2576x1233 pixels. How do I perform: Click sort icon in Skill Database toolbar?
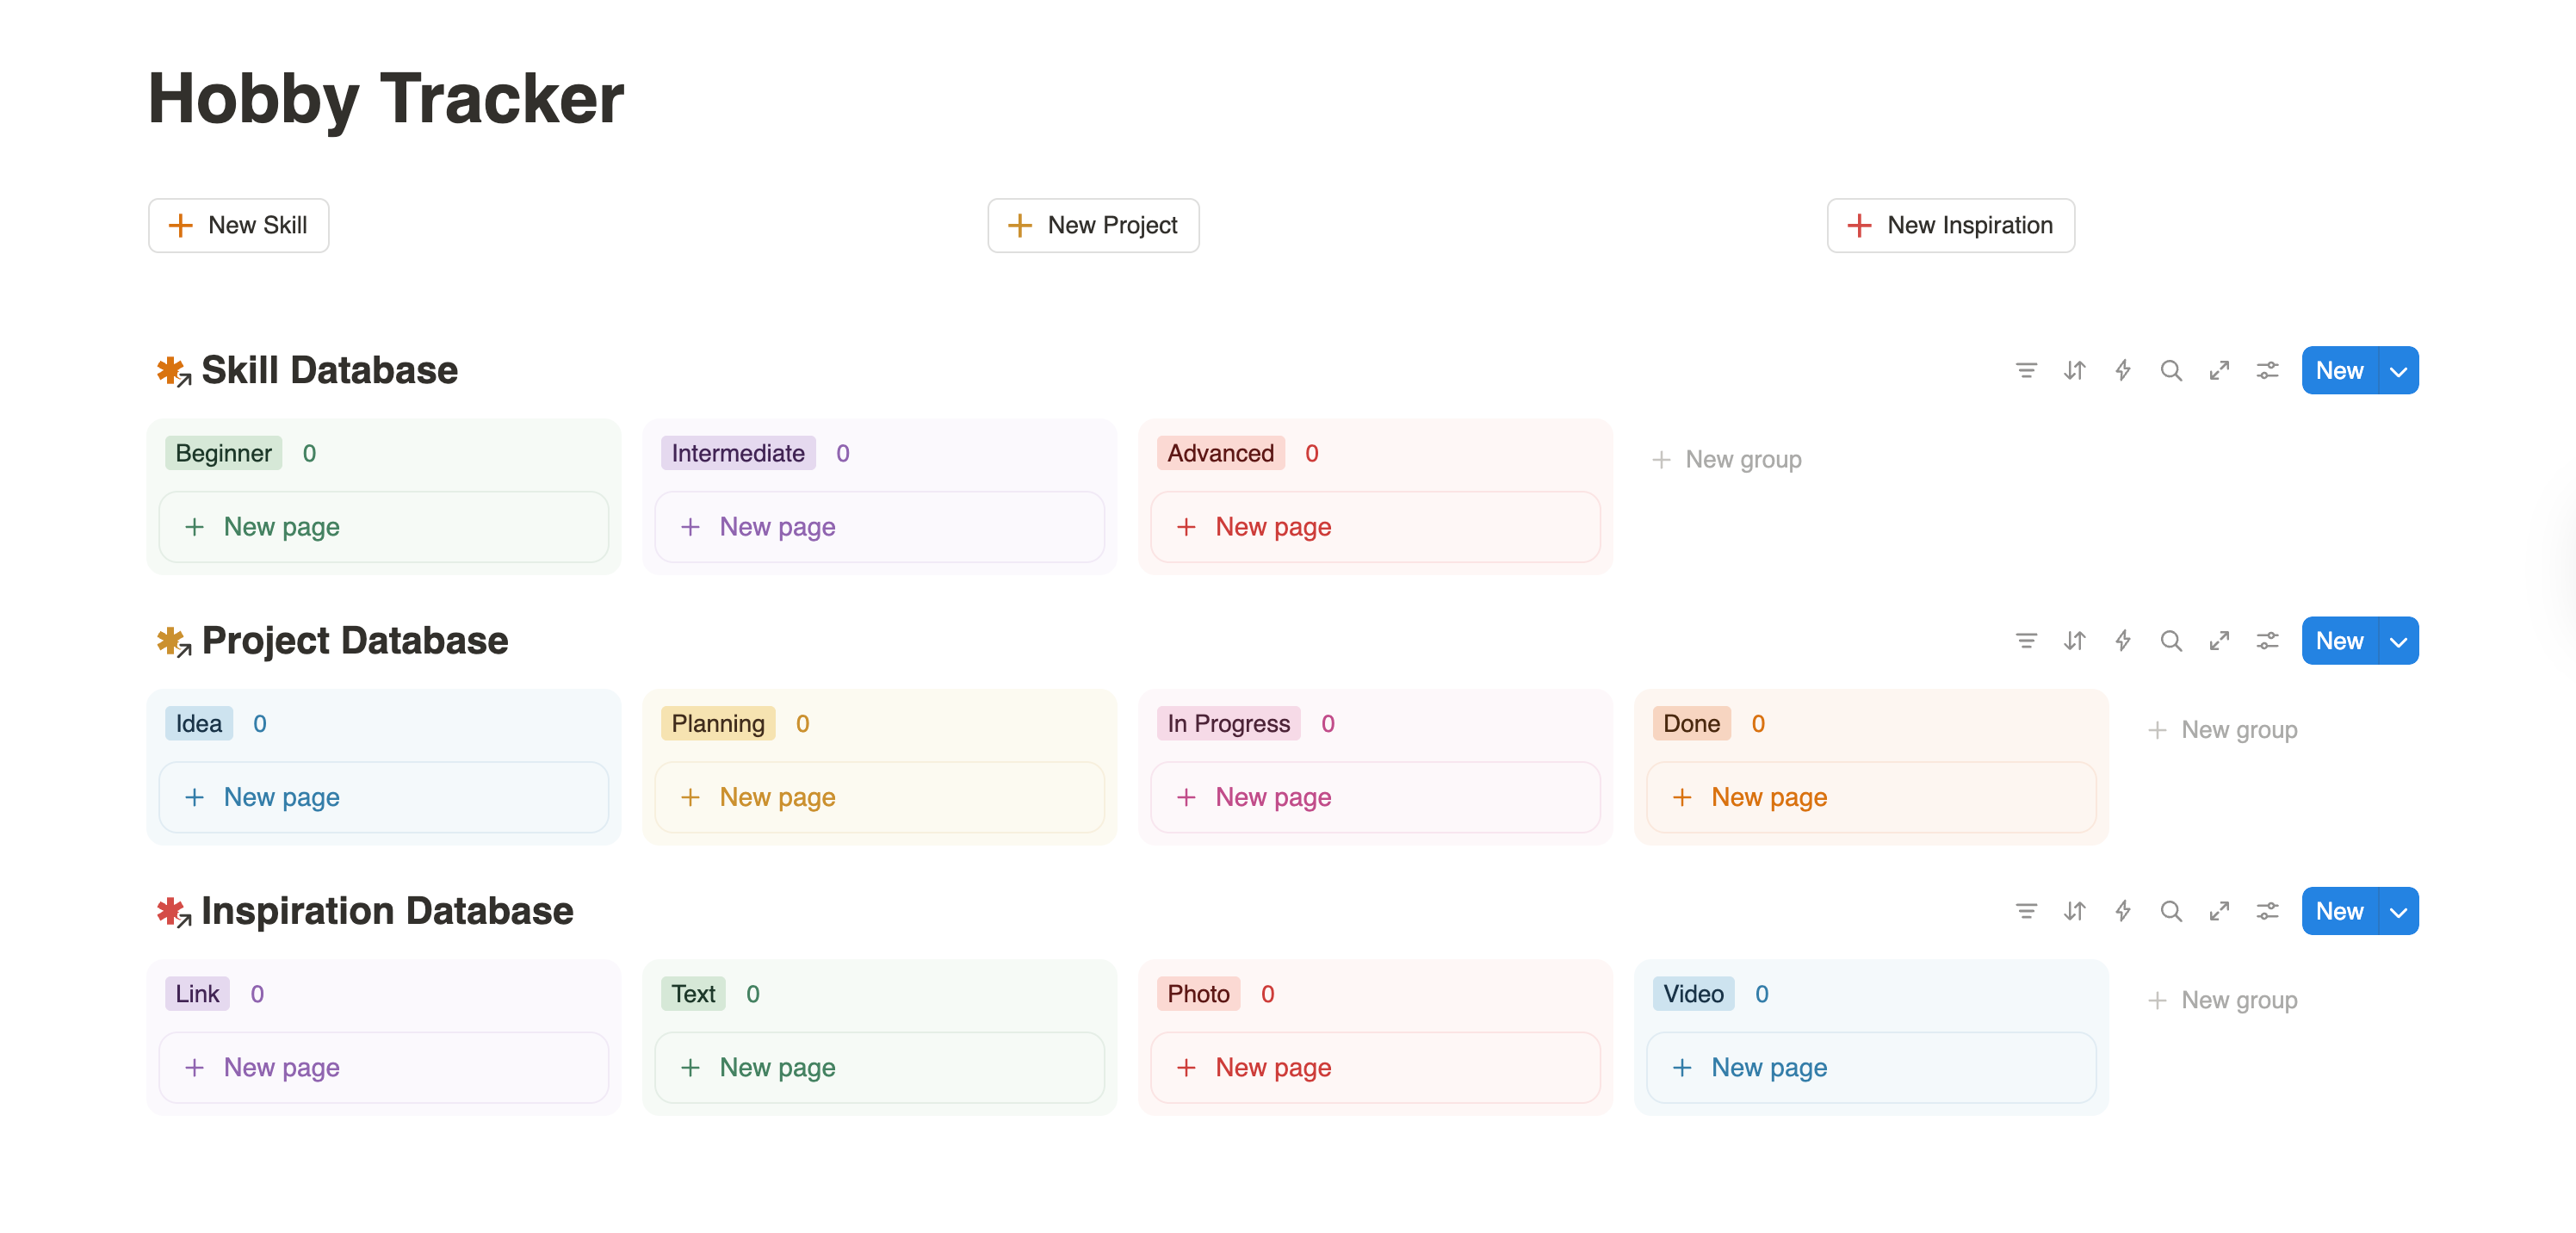(x=2074, y=371)
